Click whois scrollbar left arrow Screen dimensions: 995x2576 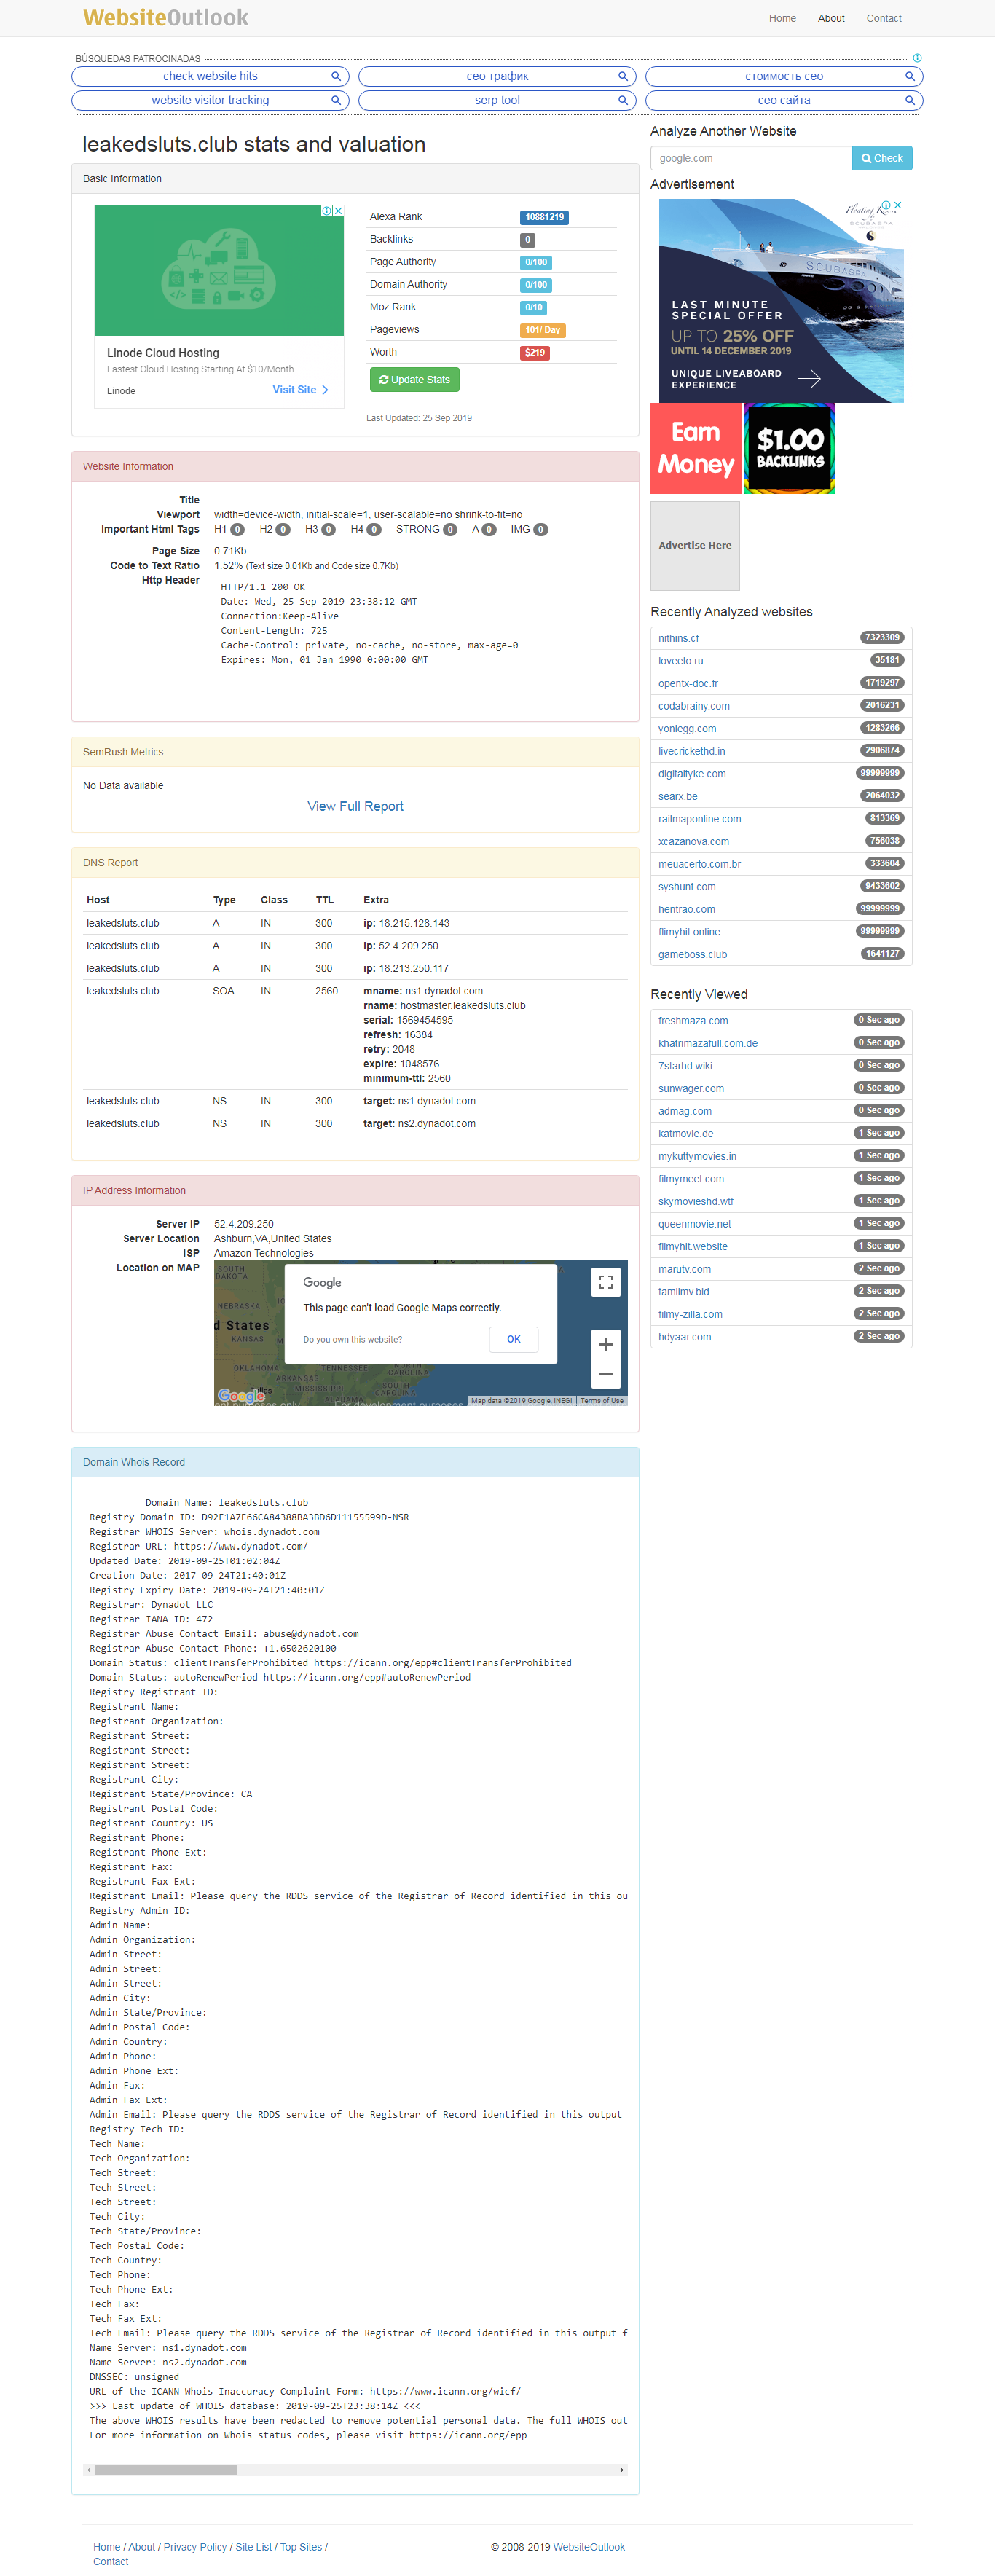(x=89, y=2470)
